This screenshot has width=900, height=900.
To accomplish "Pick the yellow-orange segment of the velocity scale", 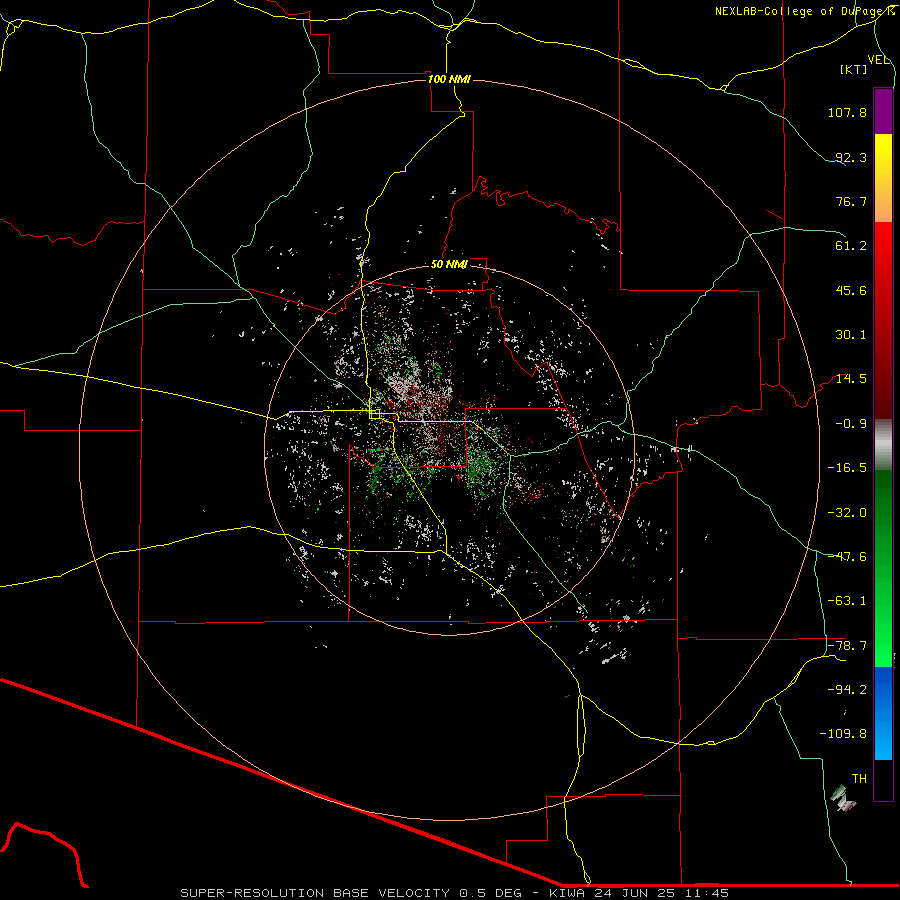I will pos(883,178).
